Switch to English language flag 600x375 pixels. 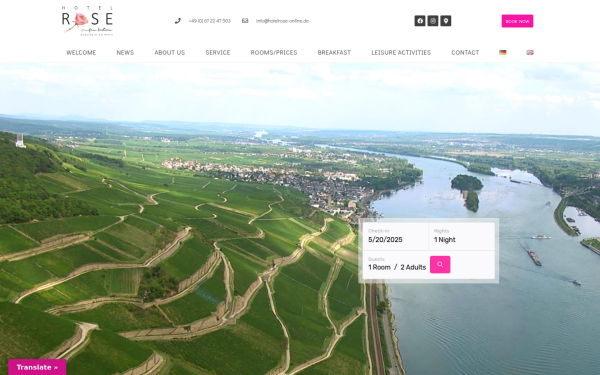[x=530, y=52]
